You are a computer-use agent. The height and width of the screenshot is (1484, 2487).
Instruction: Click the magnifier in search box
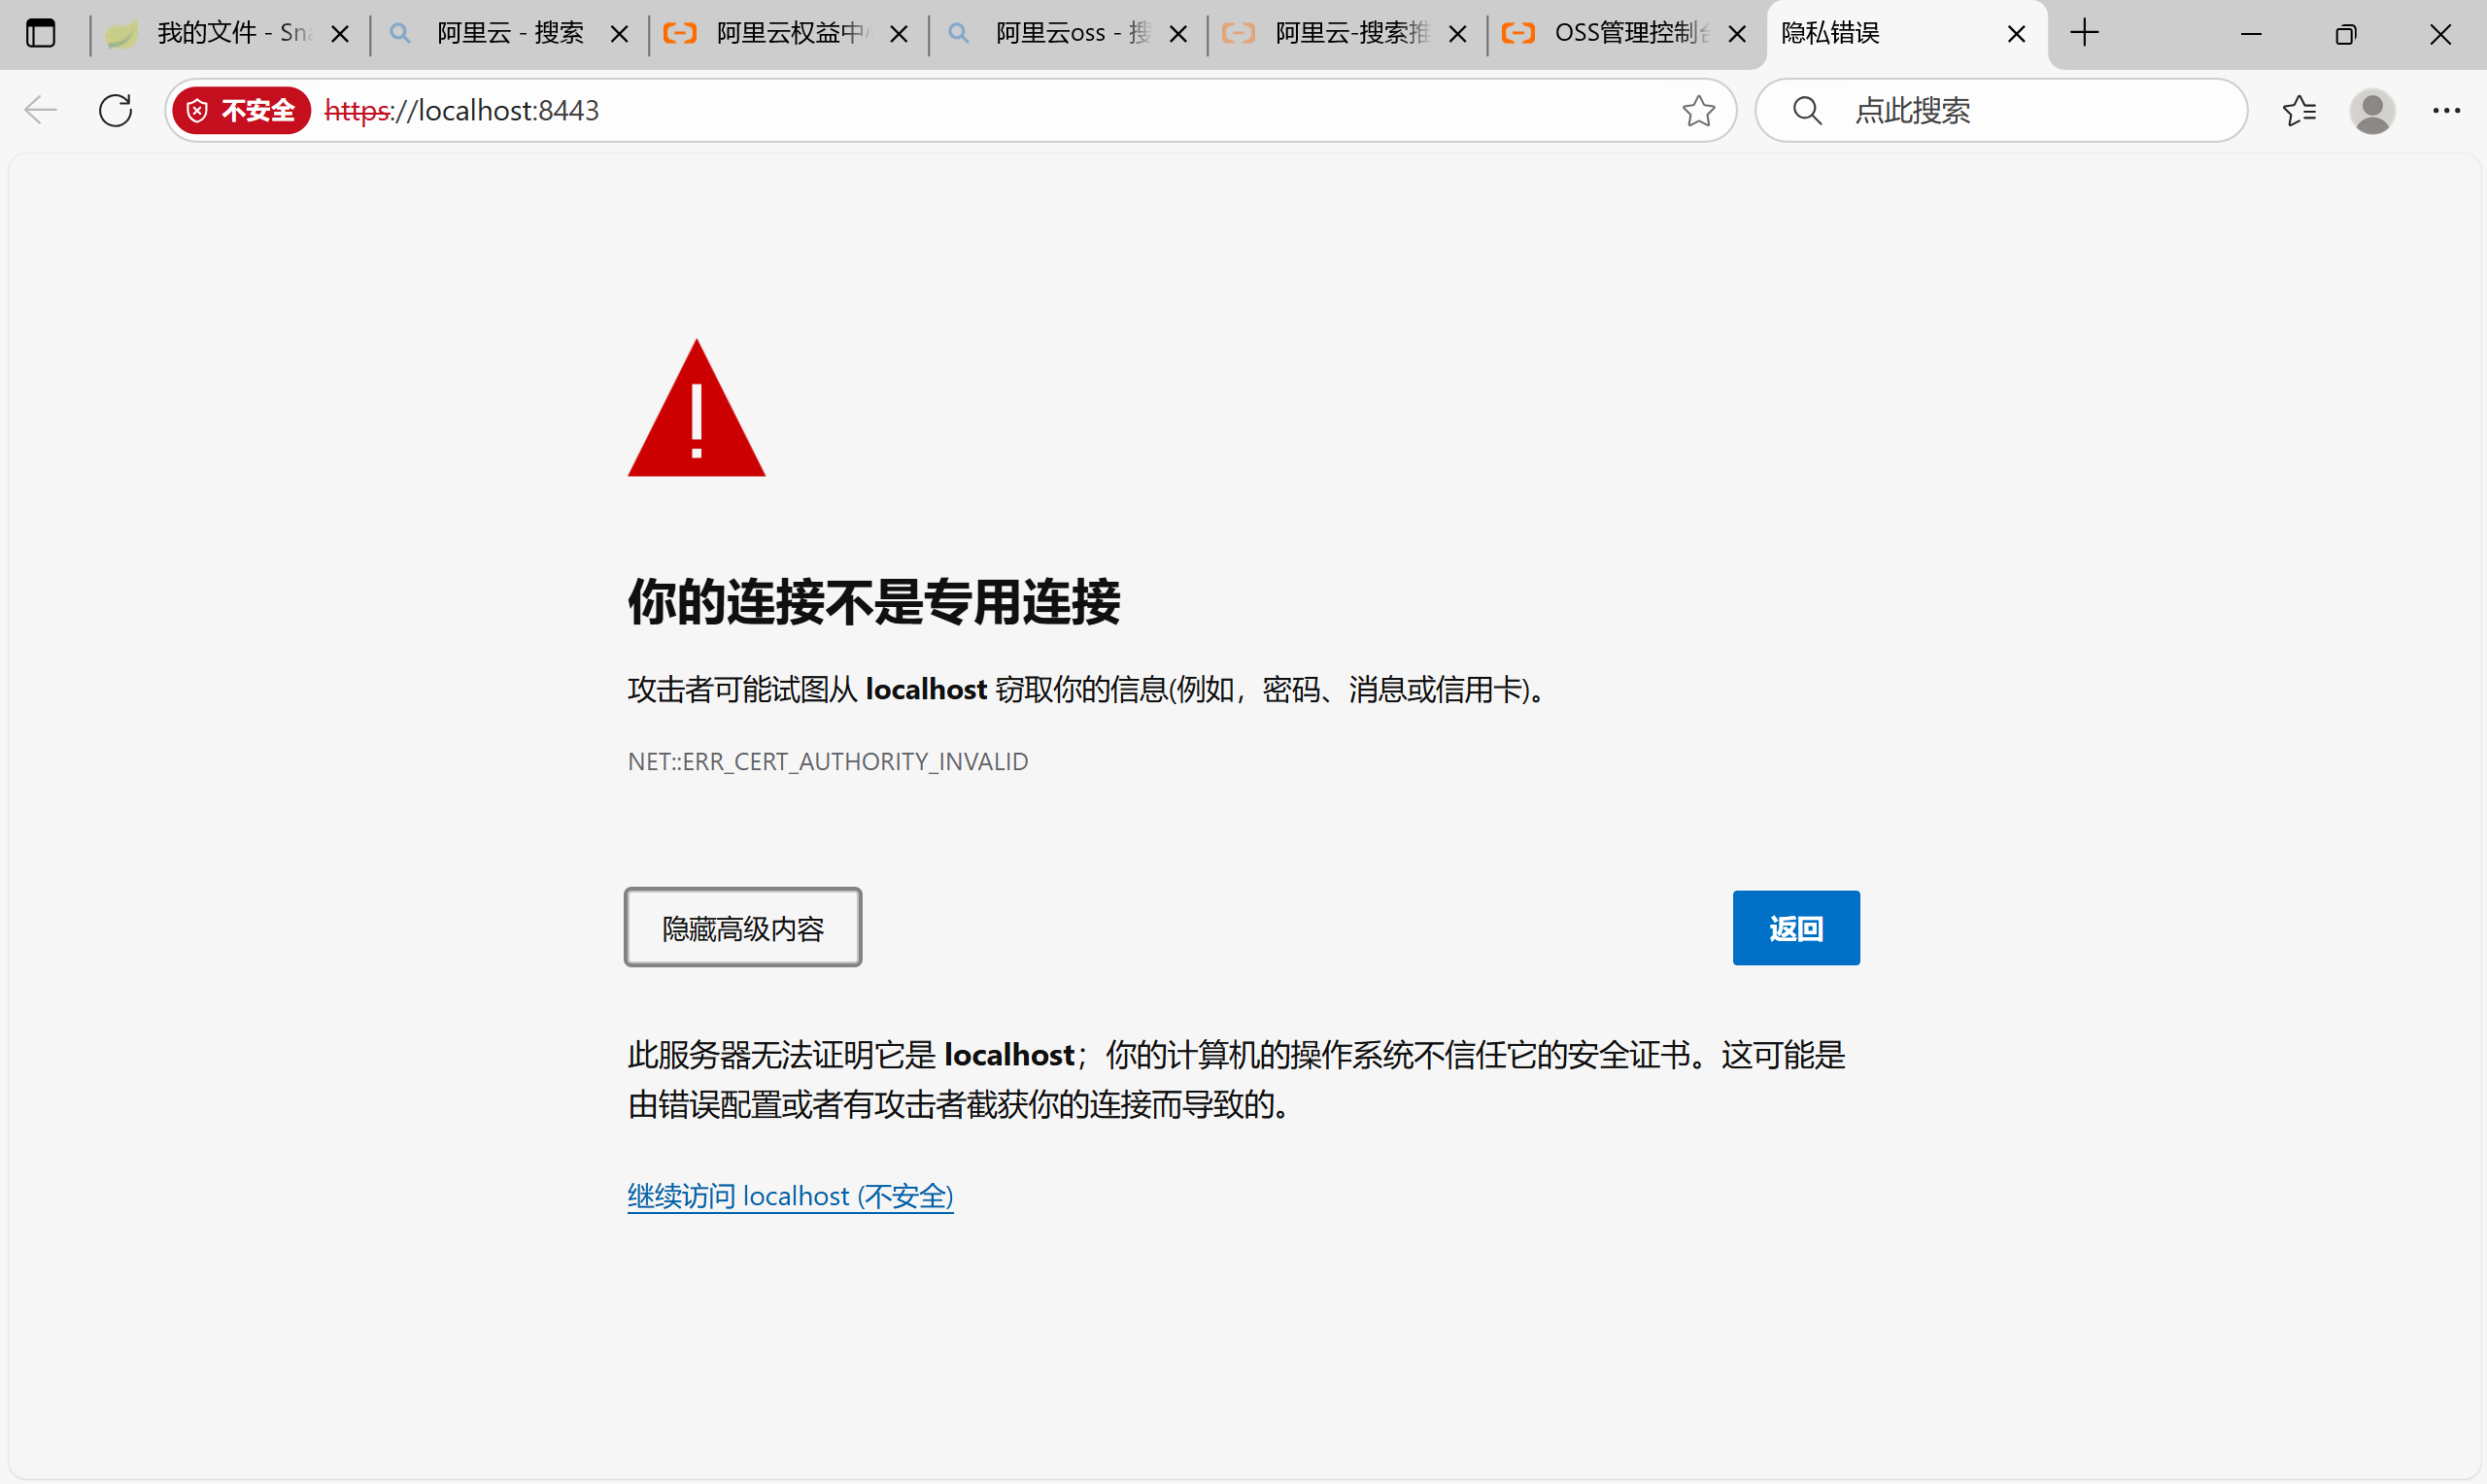tap(1807, 110)
